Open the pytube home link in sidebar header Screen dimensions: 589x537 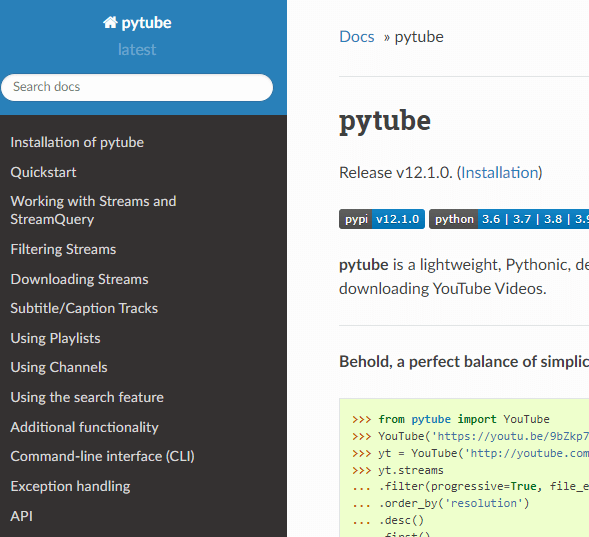(x=137, y=23)
